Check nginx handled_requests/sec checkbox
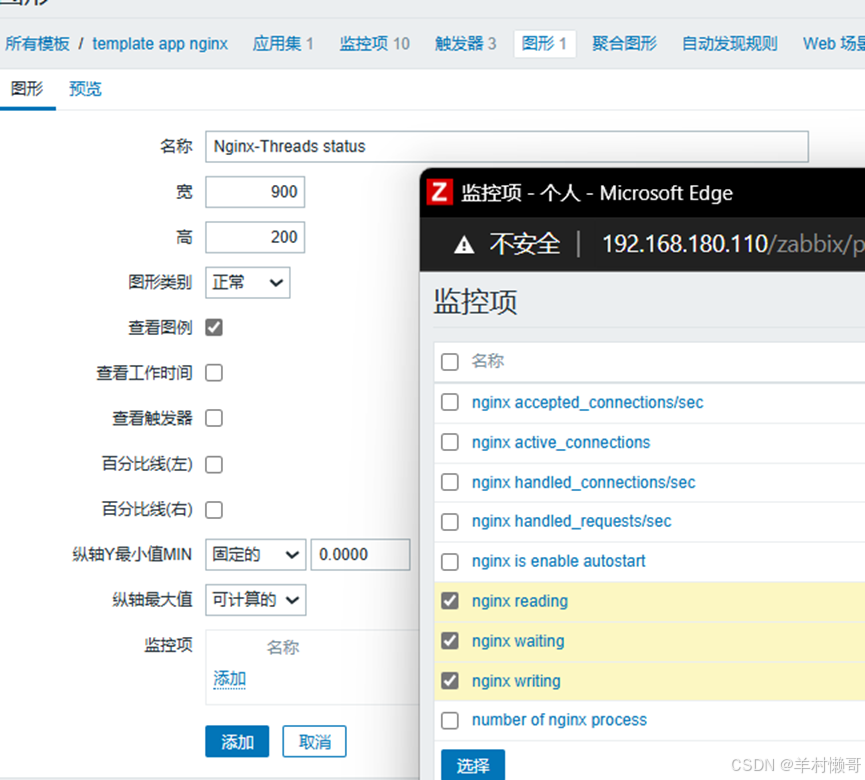This screenshot has height=780, width=865. (450, 521)
